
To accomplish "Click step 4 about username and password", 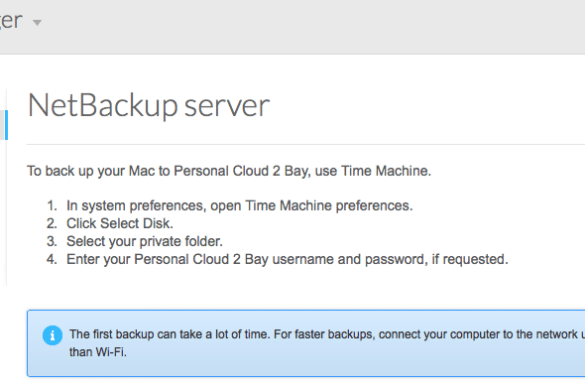I will tap(287, 259).
